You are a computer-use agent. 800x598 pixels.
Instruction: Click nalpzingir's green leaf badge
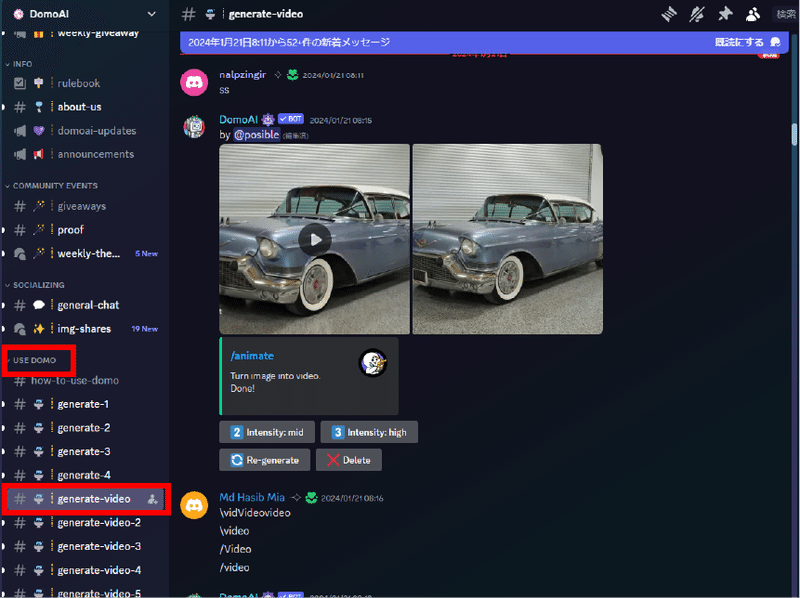pyautogui.click(x=292, y=75)
